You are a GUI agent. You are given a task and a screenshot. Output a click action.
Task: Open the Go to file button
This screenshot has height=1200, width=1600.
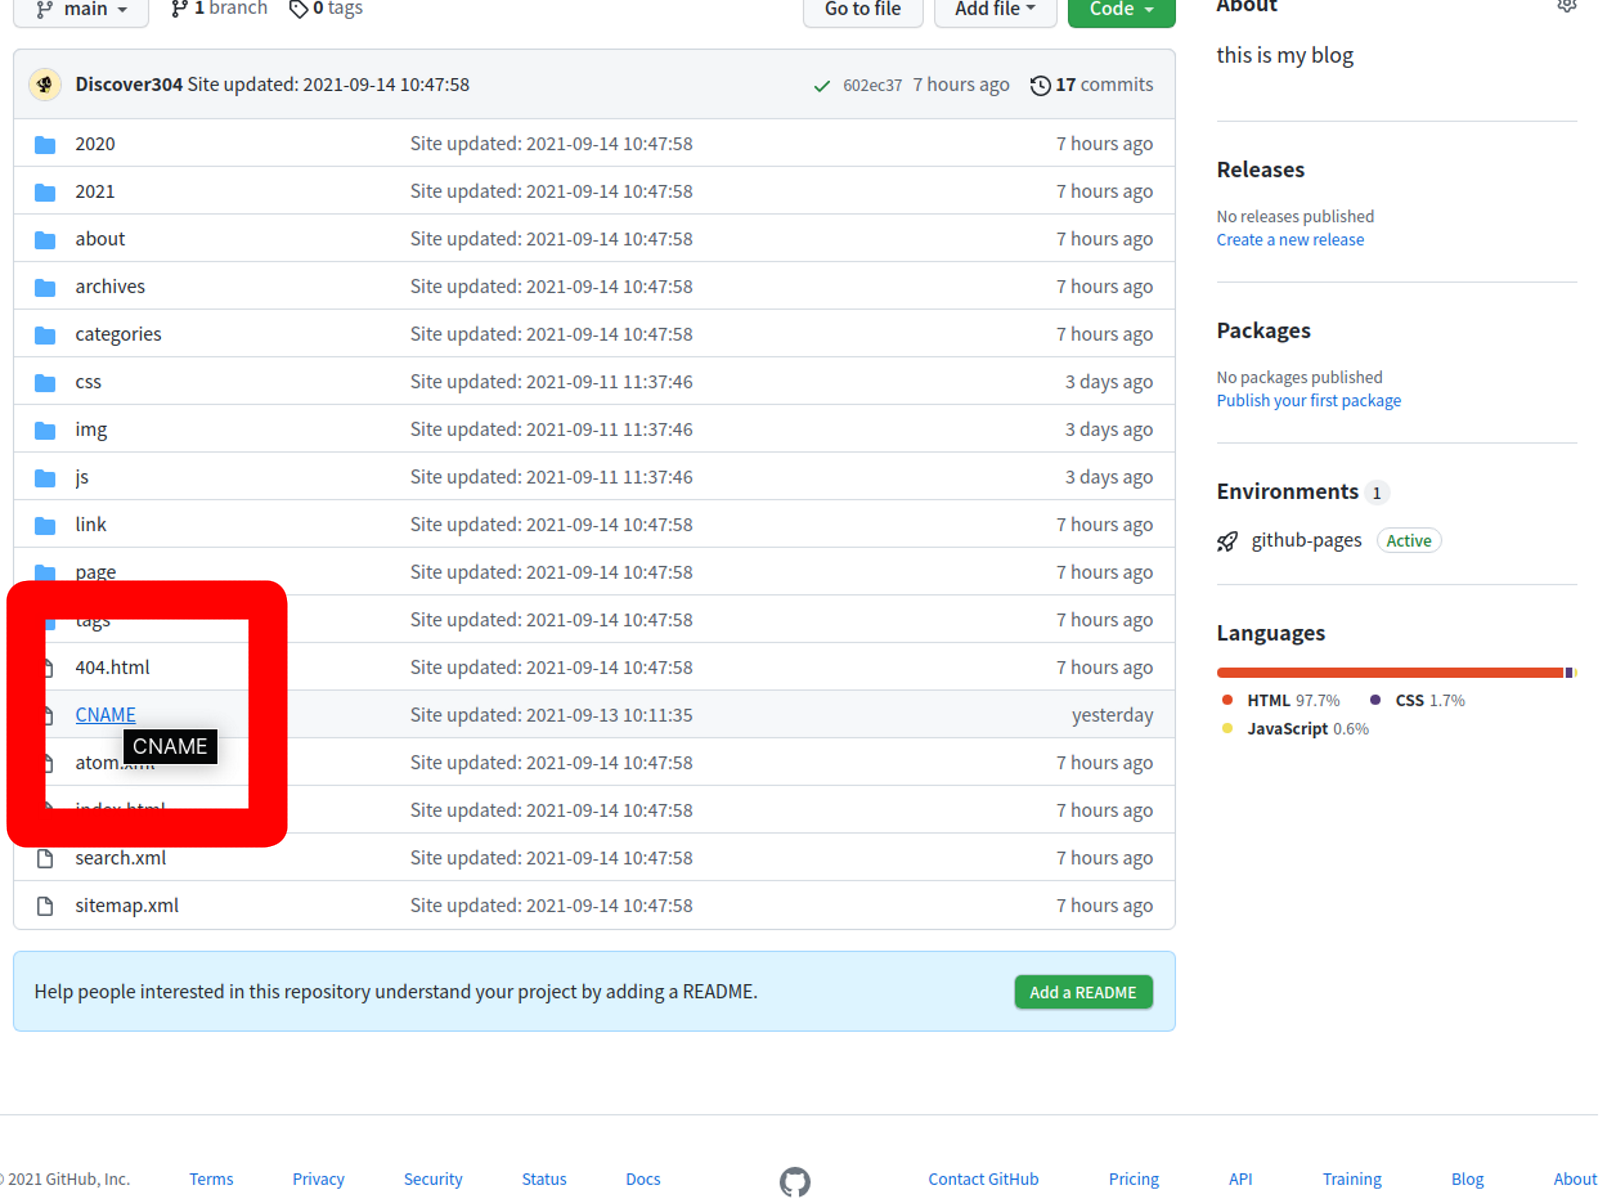pos(863,10)
